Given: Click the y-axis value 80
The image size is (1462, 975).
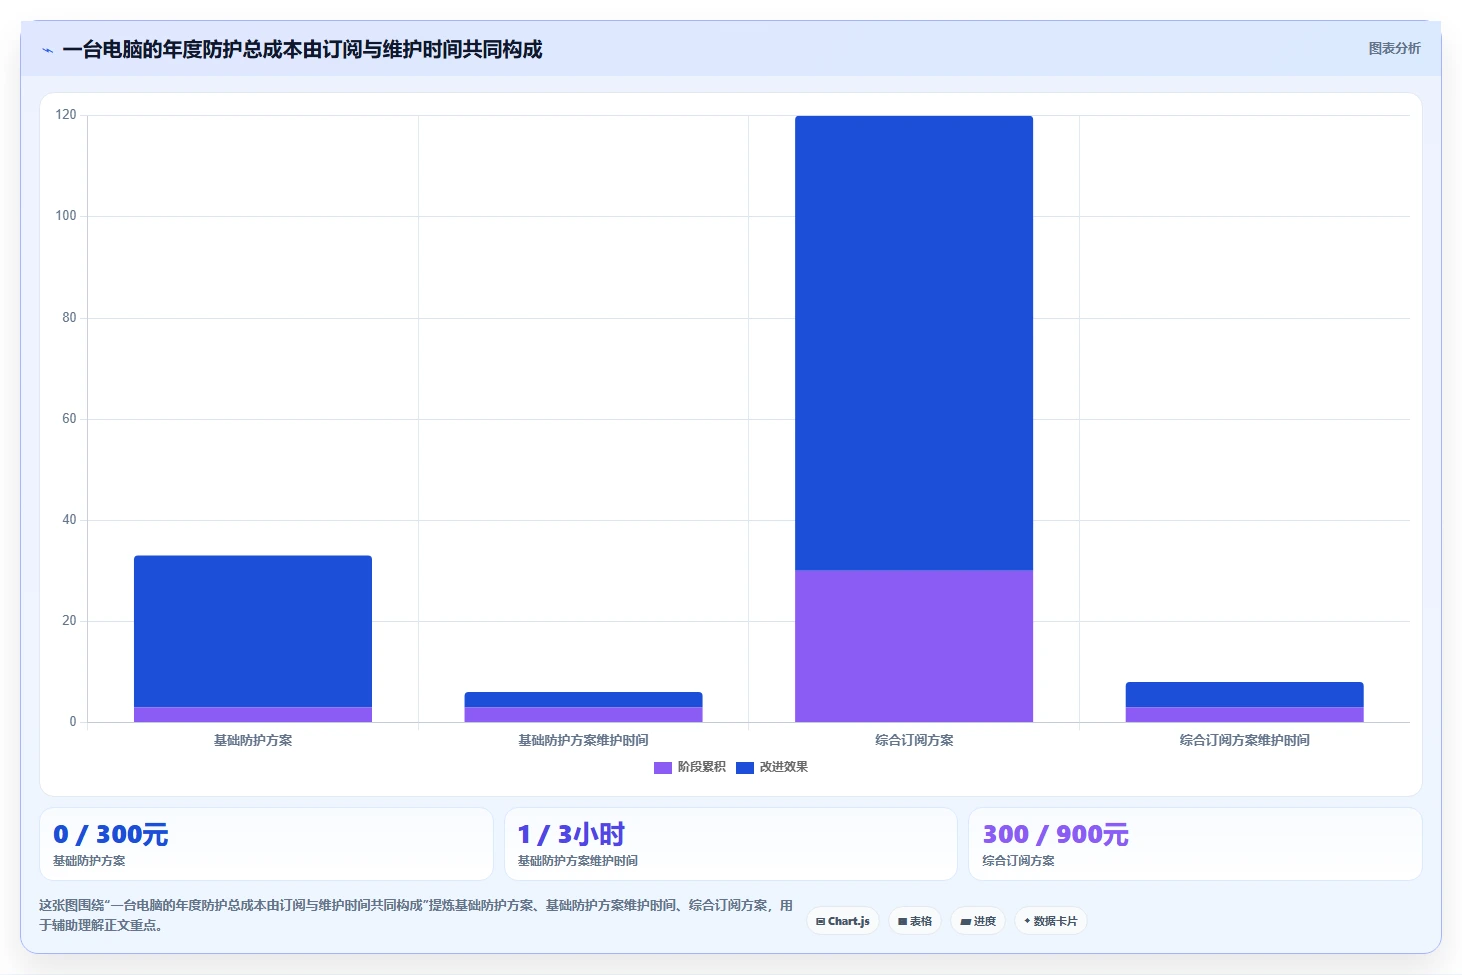Looking at the screenshot, I should 69,318.
